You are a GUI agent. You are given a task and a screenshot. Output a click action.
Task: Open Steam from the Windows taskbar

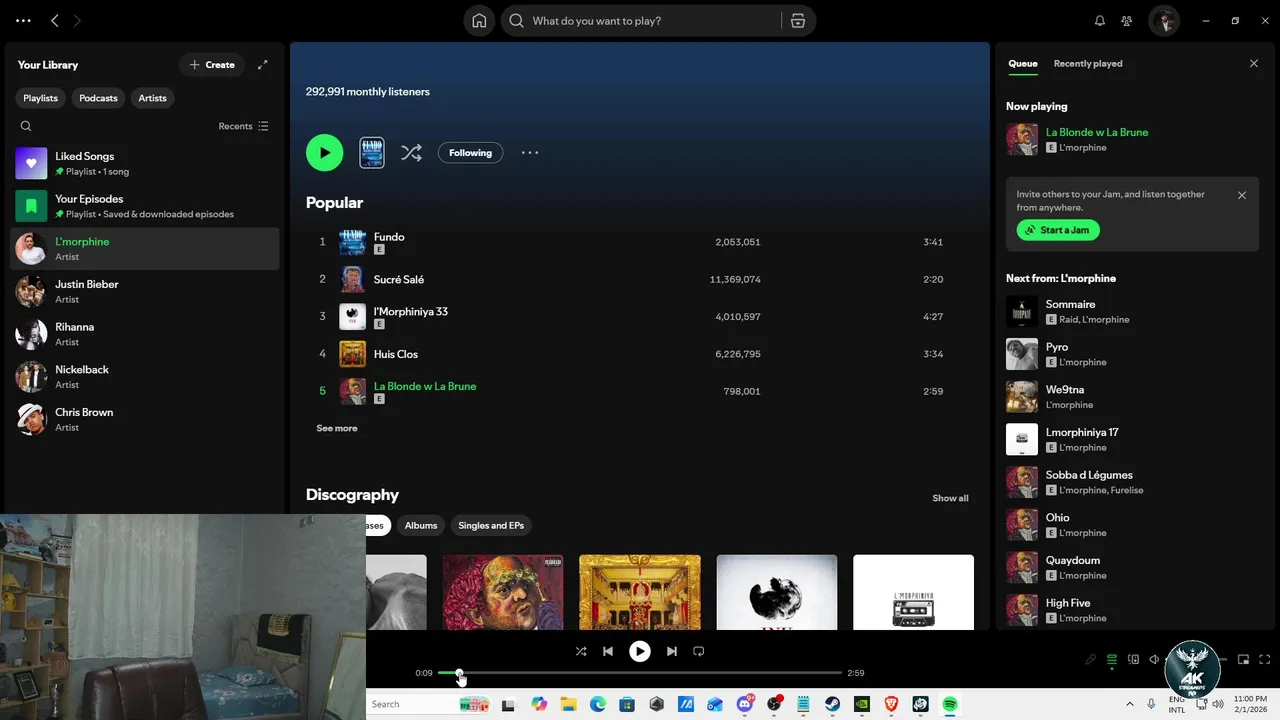pos(833,704)
